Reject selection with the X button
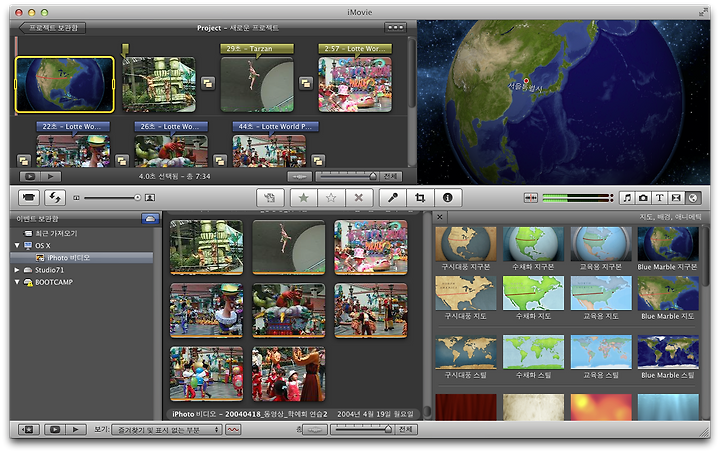This screenshot has width=720, height=453. [359, 197]
